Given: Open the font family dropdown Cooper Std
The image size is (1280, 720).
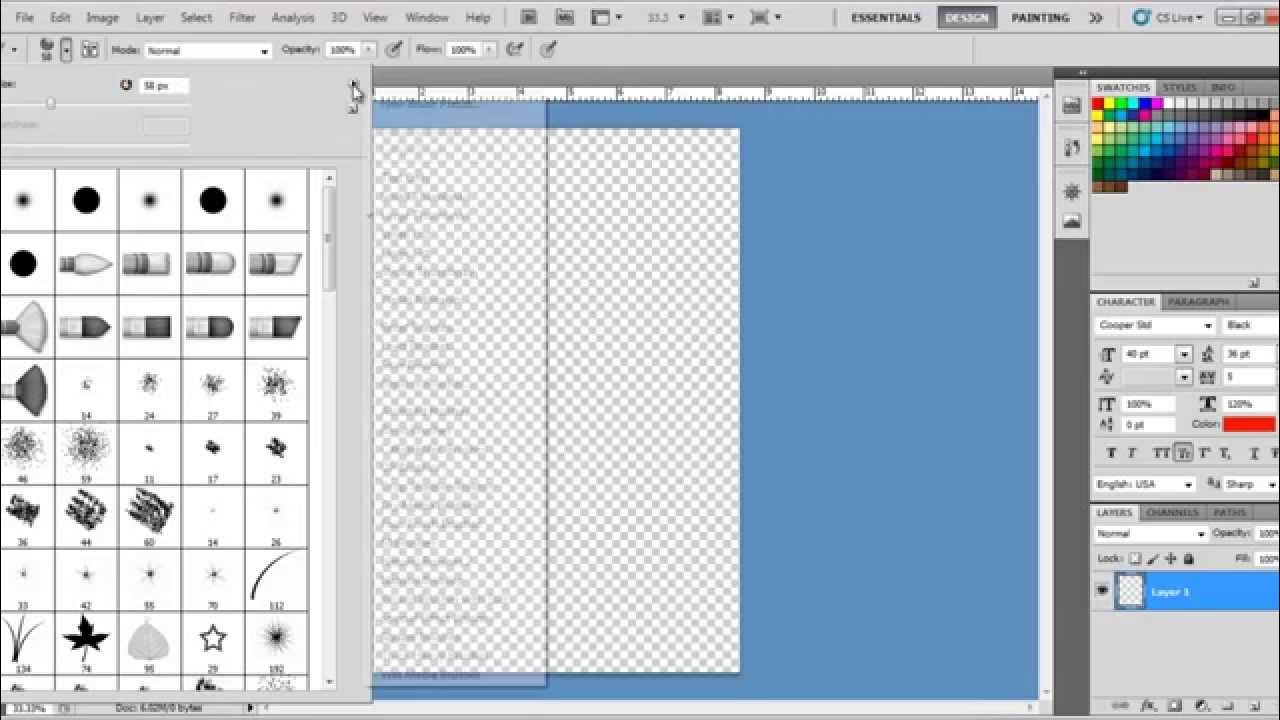Looking at the screenshot, I should click(x=1155, y=325).
